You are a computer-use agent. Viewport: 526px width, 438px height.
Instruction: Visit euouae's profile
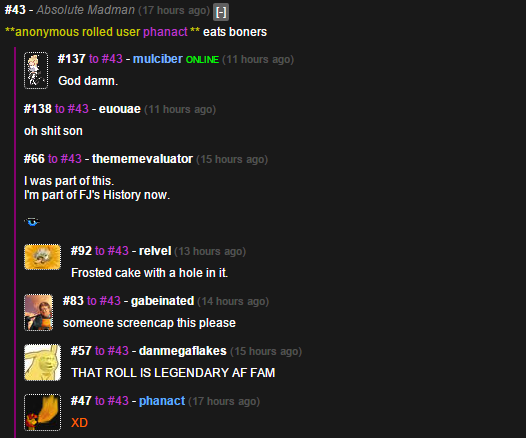(120, 109)
